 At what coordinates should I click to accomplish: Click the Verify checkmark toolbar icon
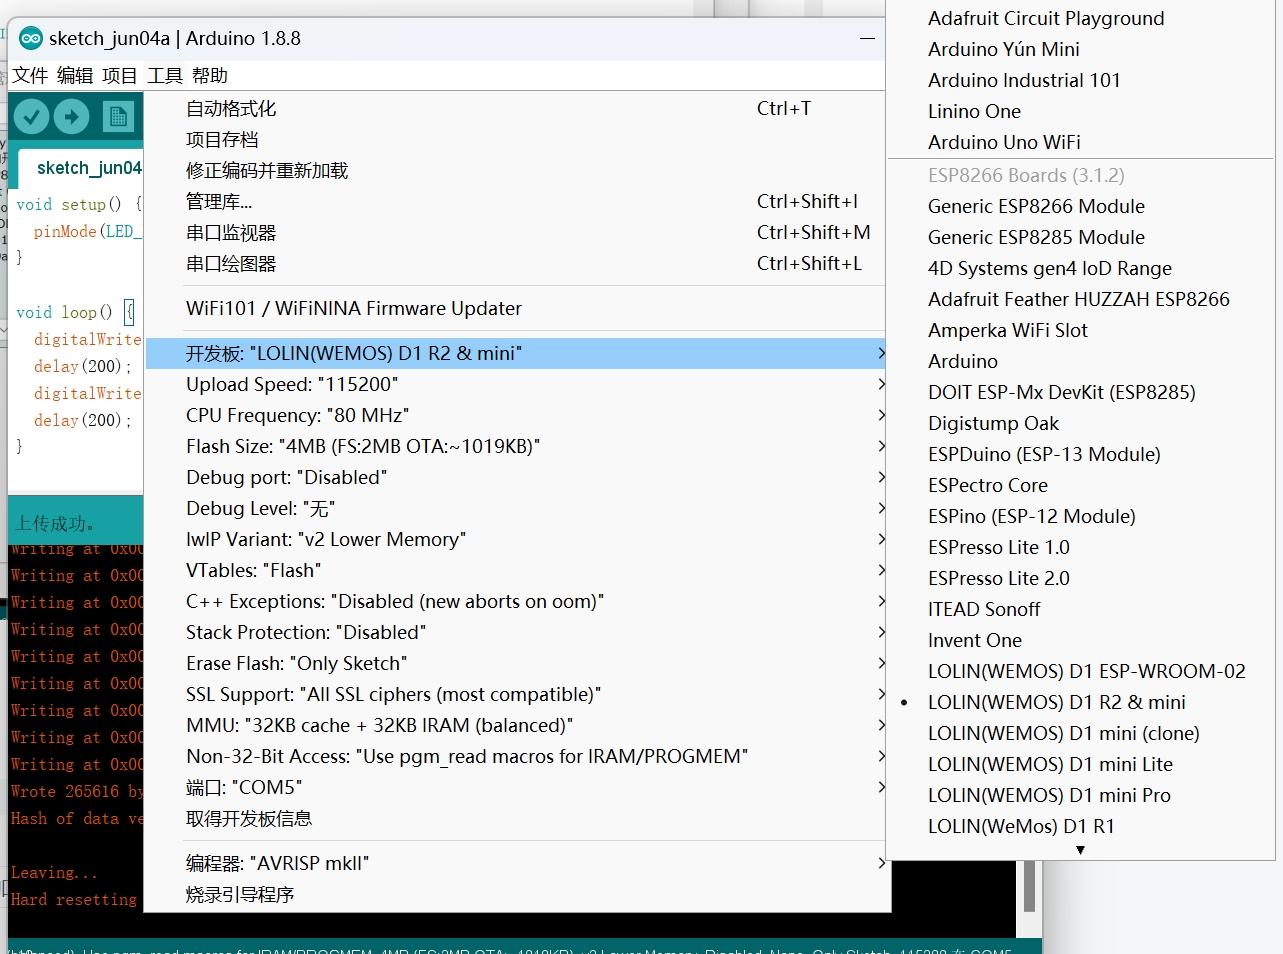pyautogui.click(x=31, y=118)
